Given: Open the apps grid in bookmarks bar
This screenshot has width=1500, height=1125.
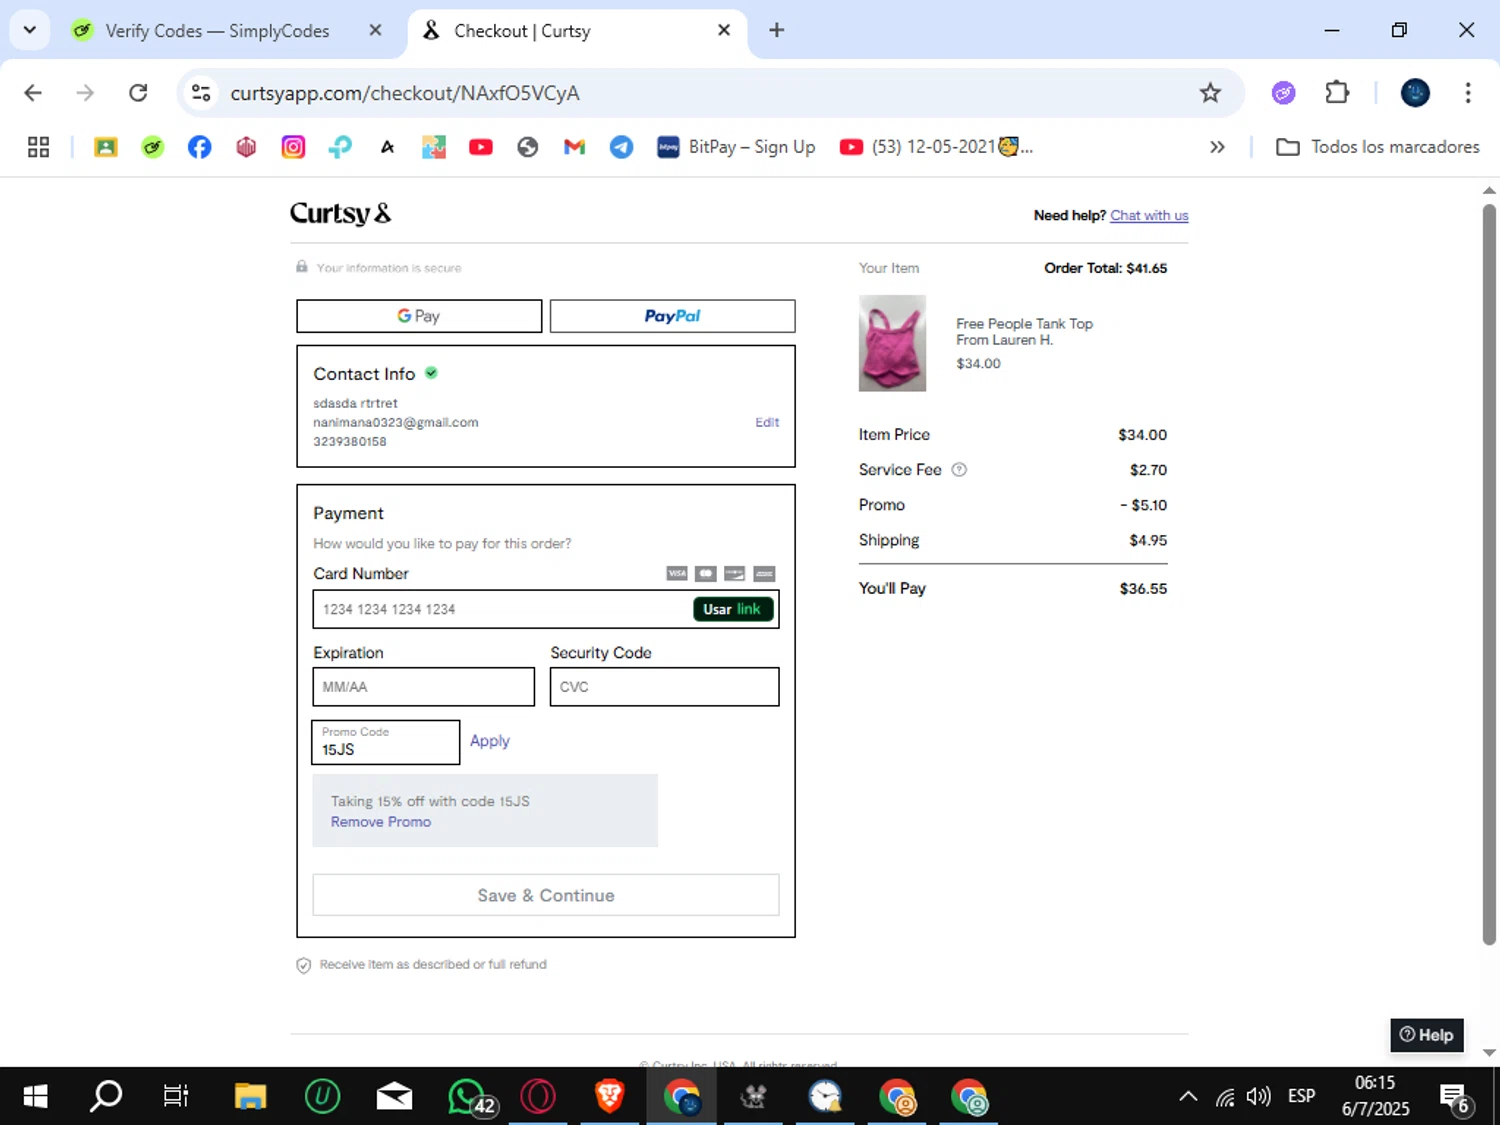Looking at the screenshot, I should (38, 147).
